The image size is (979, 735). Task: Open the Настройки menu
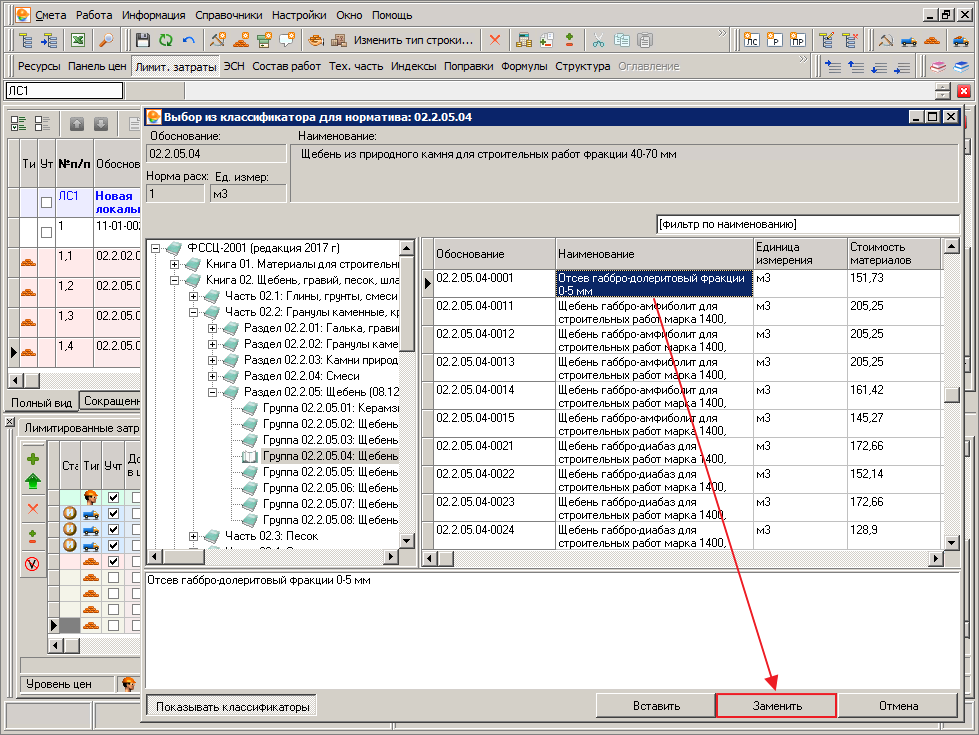(299, 15)
